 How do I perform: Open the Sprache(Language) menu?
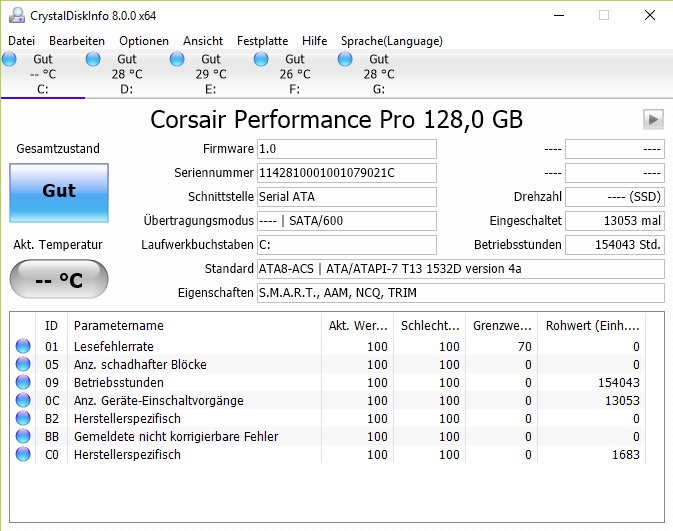click(x=391, y=41)
